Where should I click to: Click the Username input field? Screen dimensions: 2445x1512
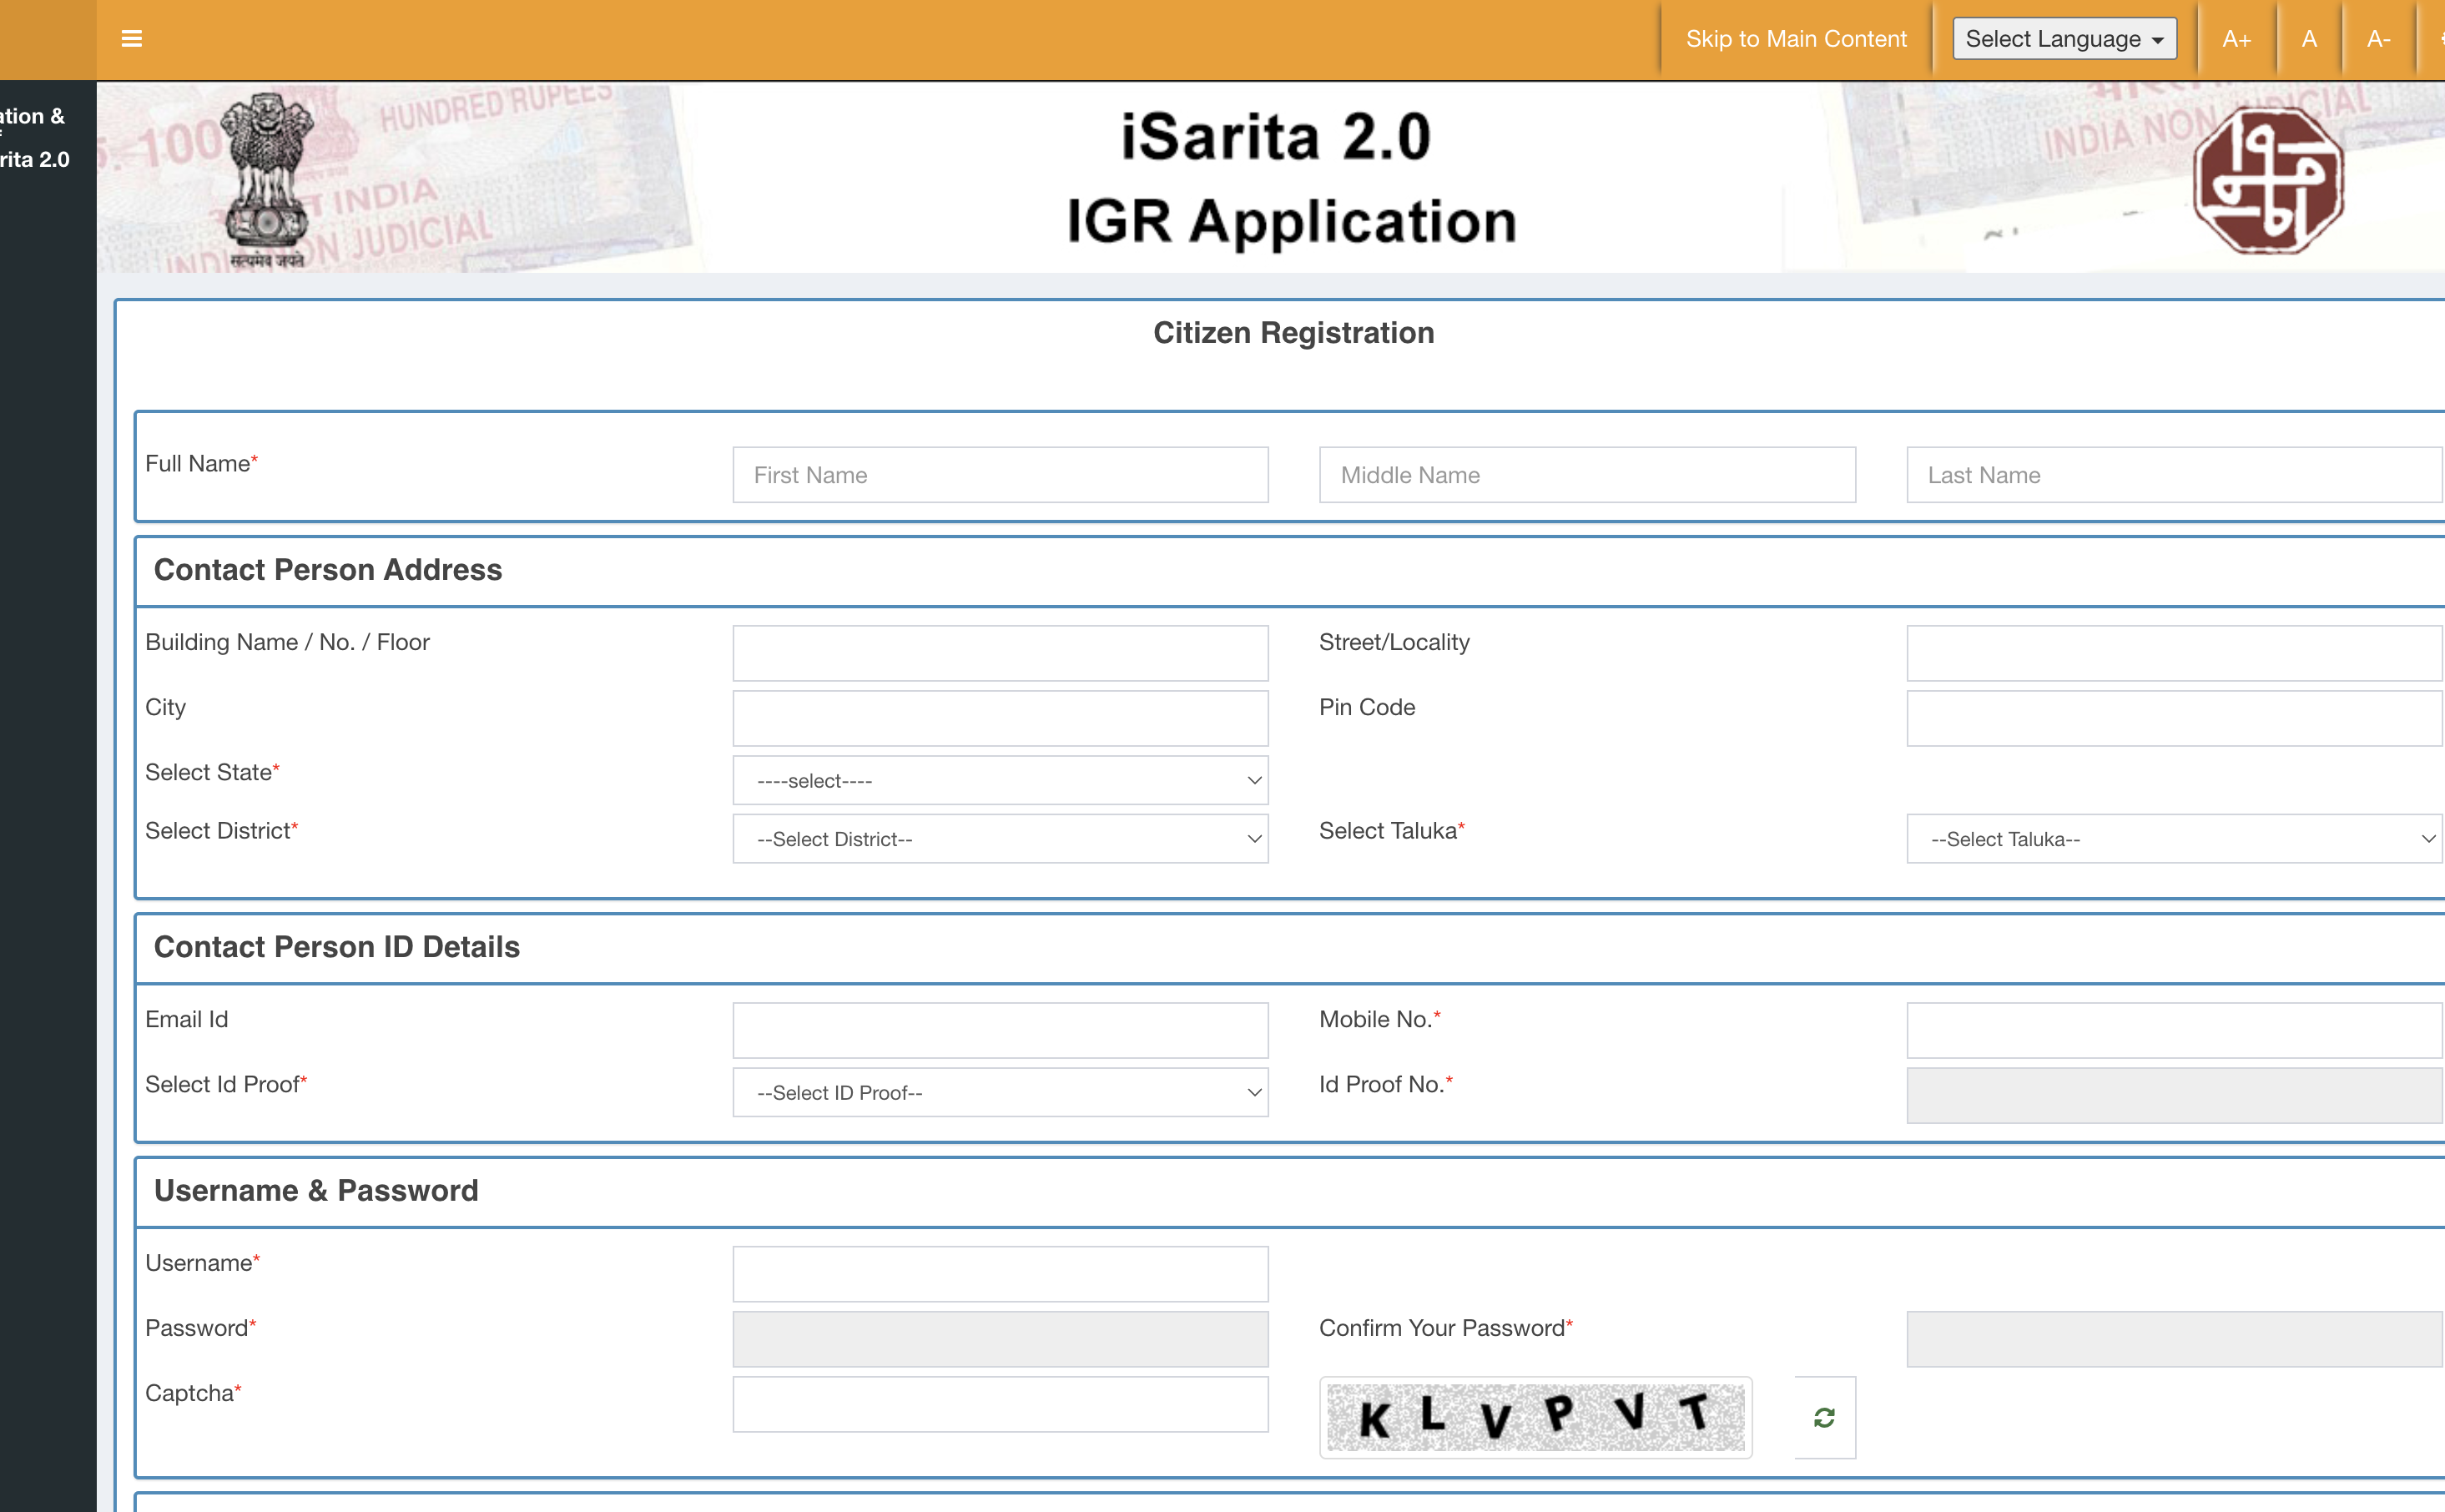coord(1000,1274)
